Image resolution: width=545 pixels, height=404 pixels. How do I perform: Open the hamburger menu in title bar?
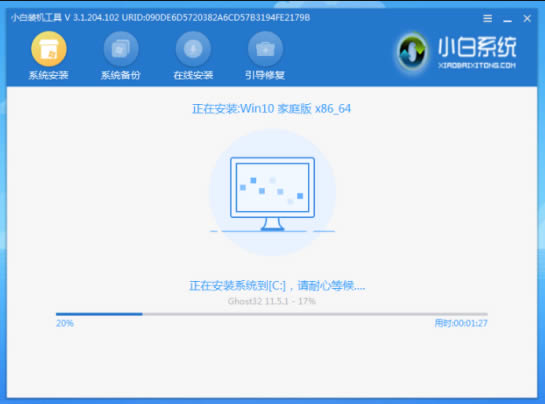click(x=487, y=18)
